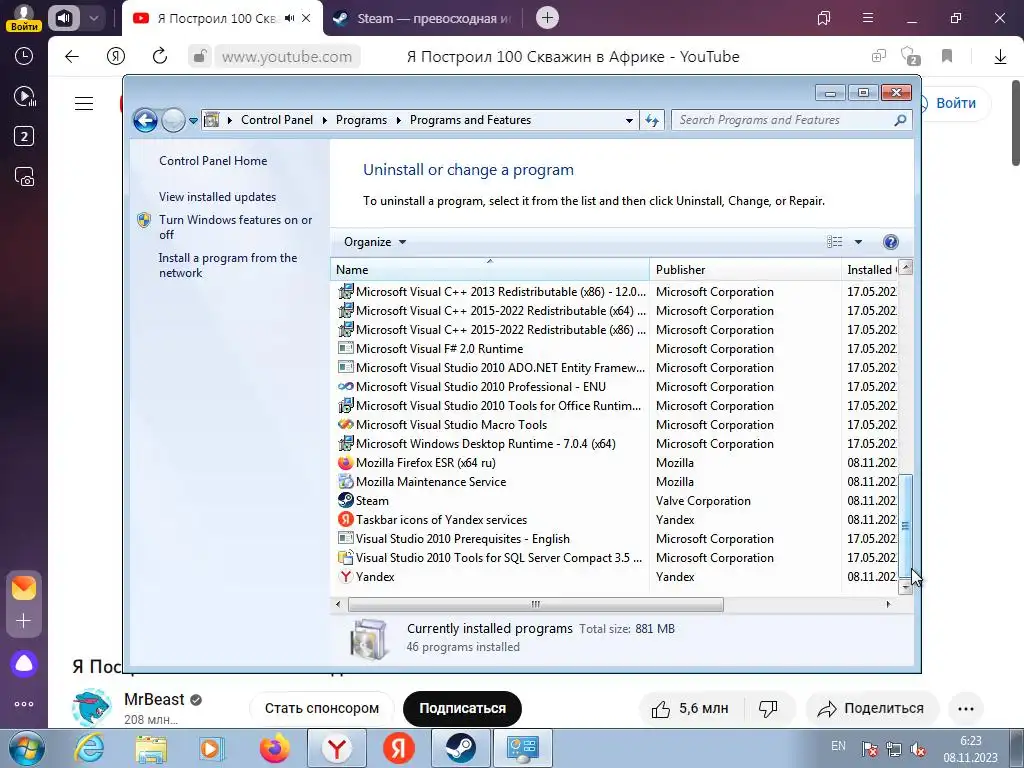Open Install a program from the network
This screenshot has width=1024, height=768.
click(x=228, y=265)
